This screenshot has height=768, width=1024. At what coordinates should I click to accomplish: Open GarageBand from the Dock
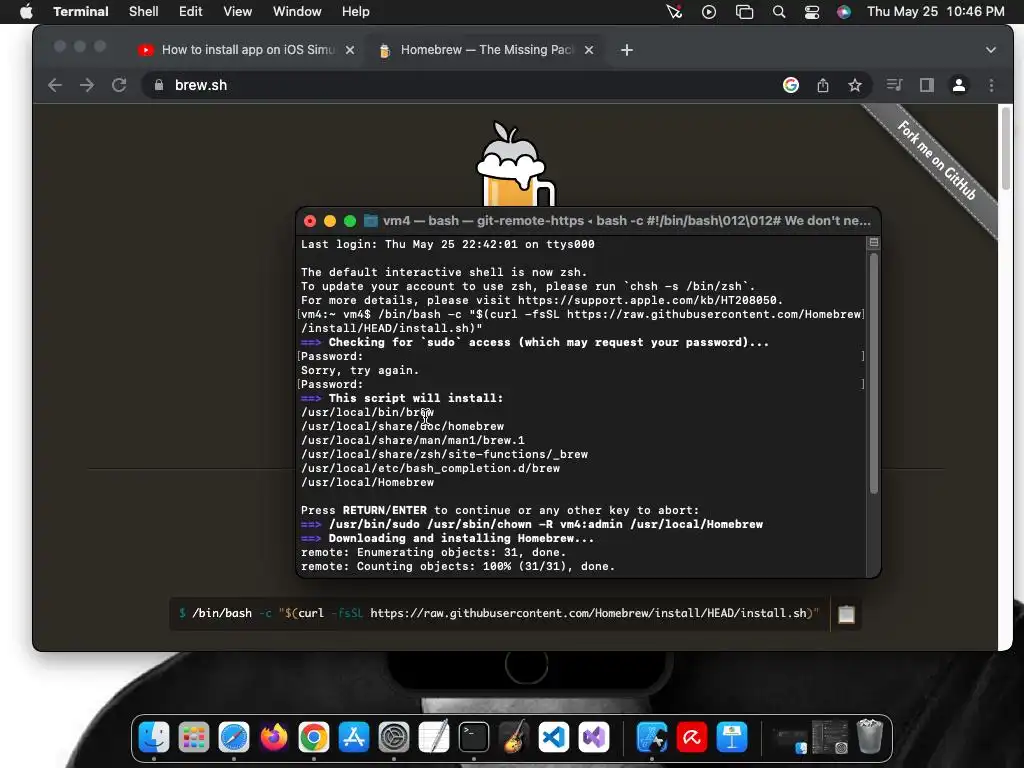(x=513, y=738)
